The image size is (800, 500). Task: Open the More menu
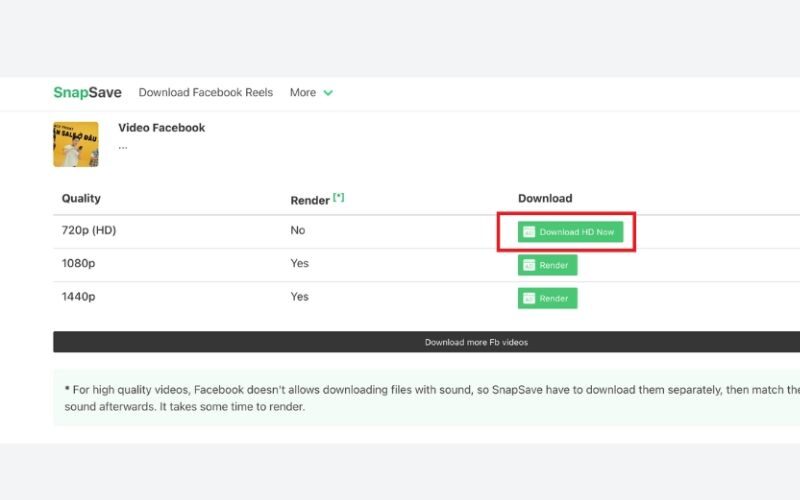303,92
